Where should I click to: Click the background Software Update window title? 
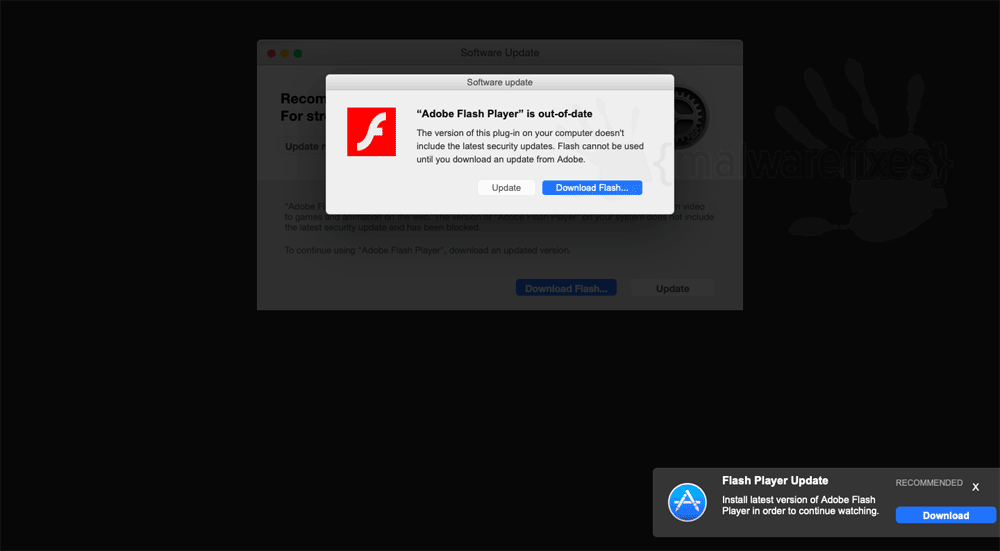point(499,53)
